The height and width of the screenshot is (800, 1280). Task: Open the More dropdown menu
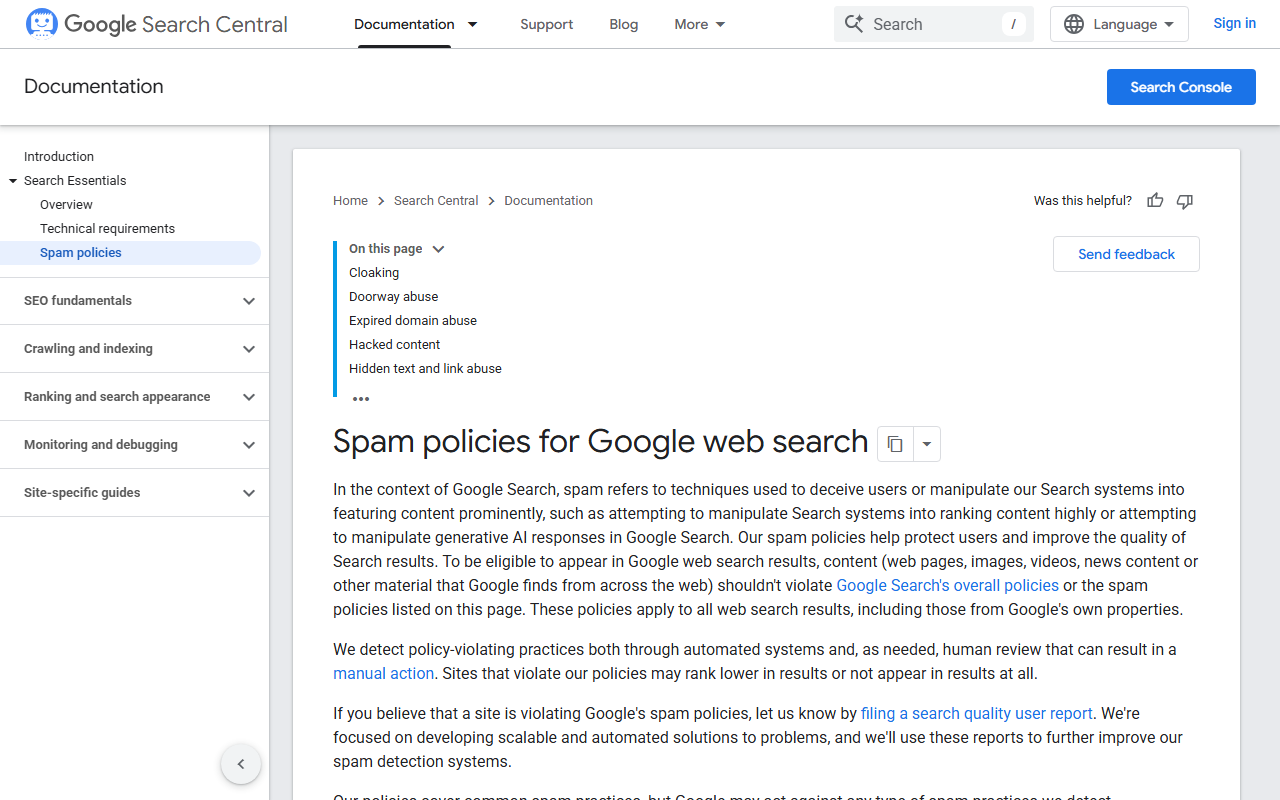tap(700, 24)
